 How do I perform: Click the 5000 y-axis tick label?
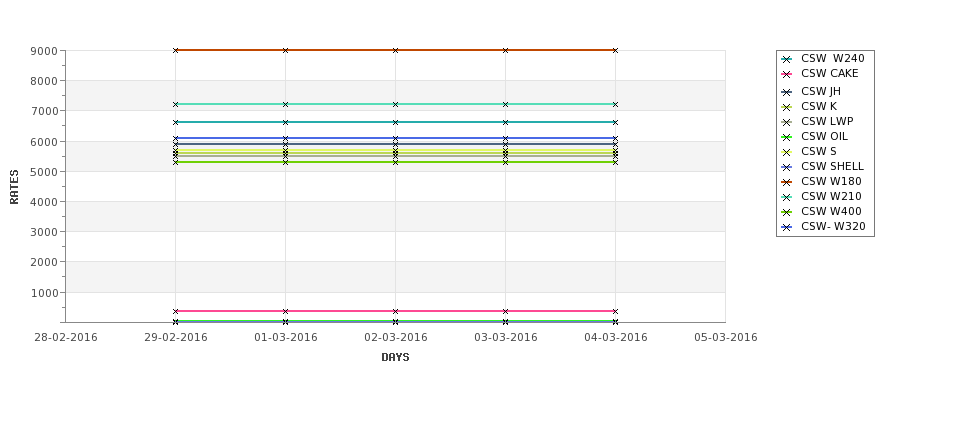(x=44, y=172)
